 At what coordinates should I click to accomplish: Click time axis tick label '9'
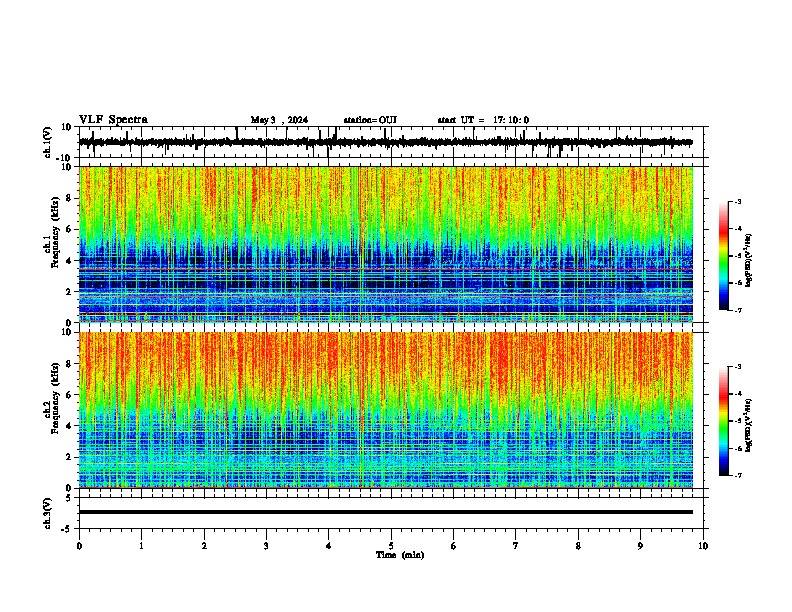point(640,546)
